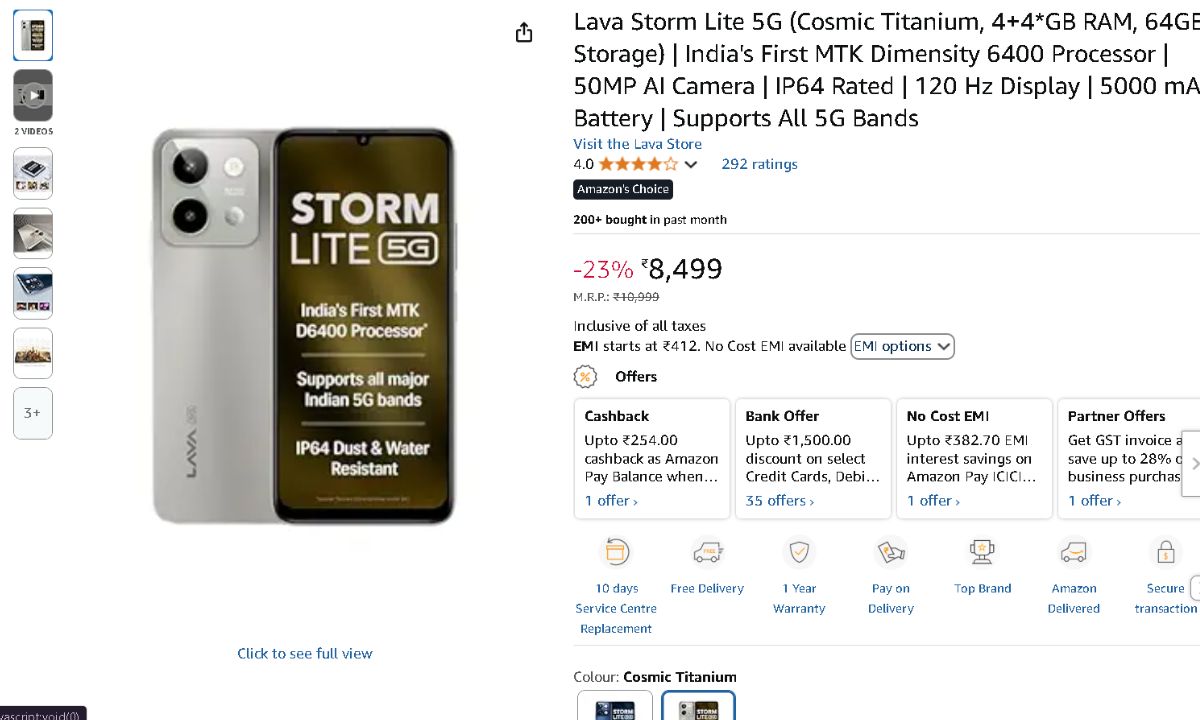The height and width of the screenshot is (720, 1200).
Task: Click the Amazon Delivered icon
Action: [x=1074, y=552]
